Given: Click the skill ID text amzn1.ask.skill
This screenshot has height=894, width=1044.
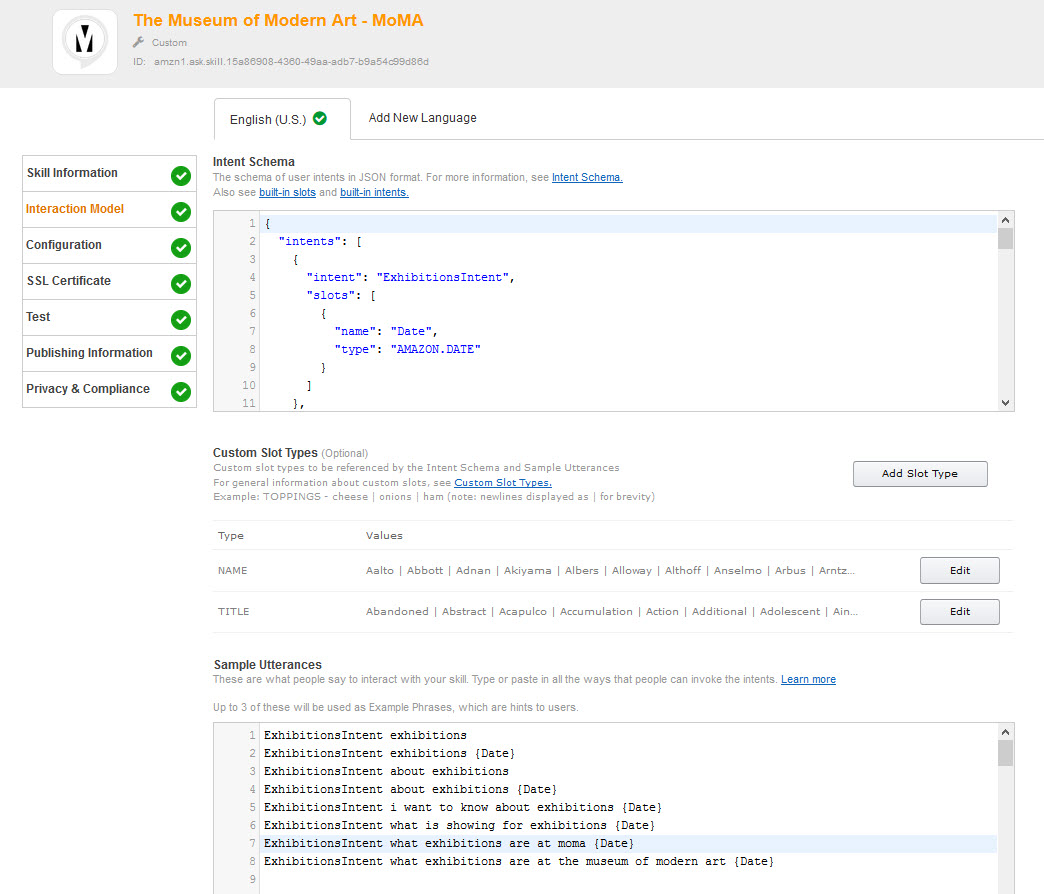Looking at the screenshot, I should click(x=291, y=62).
